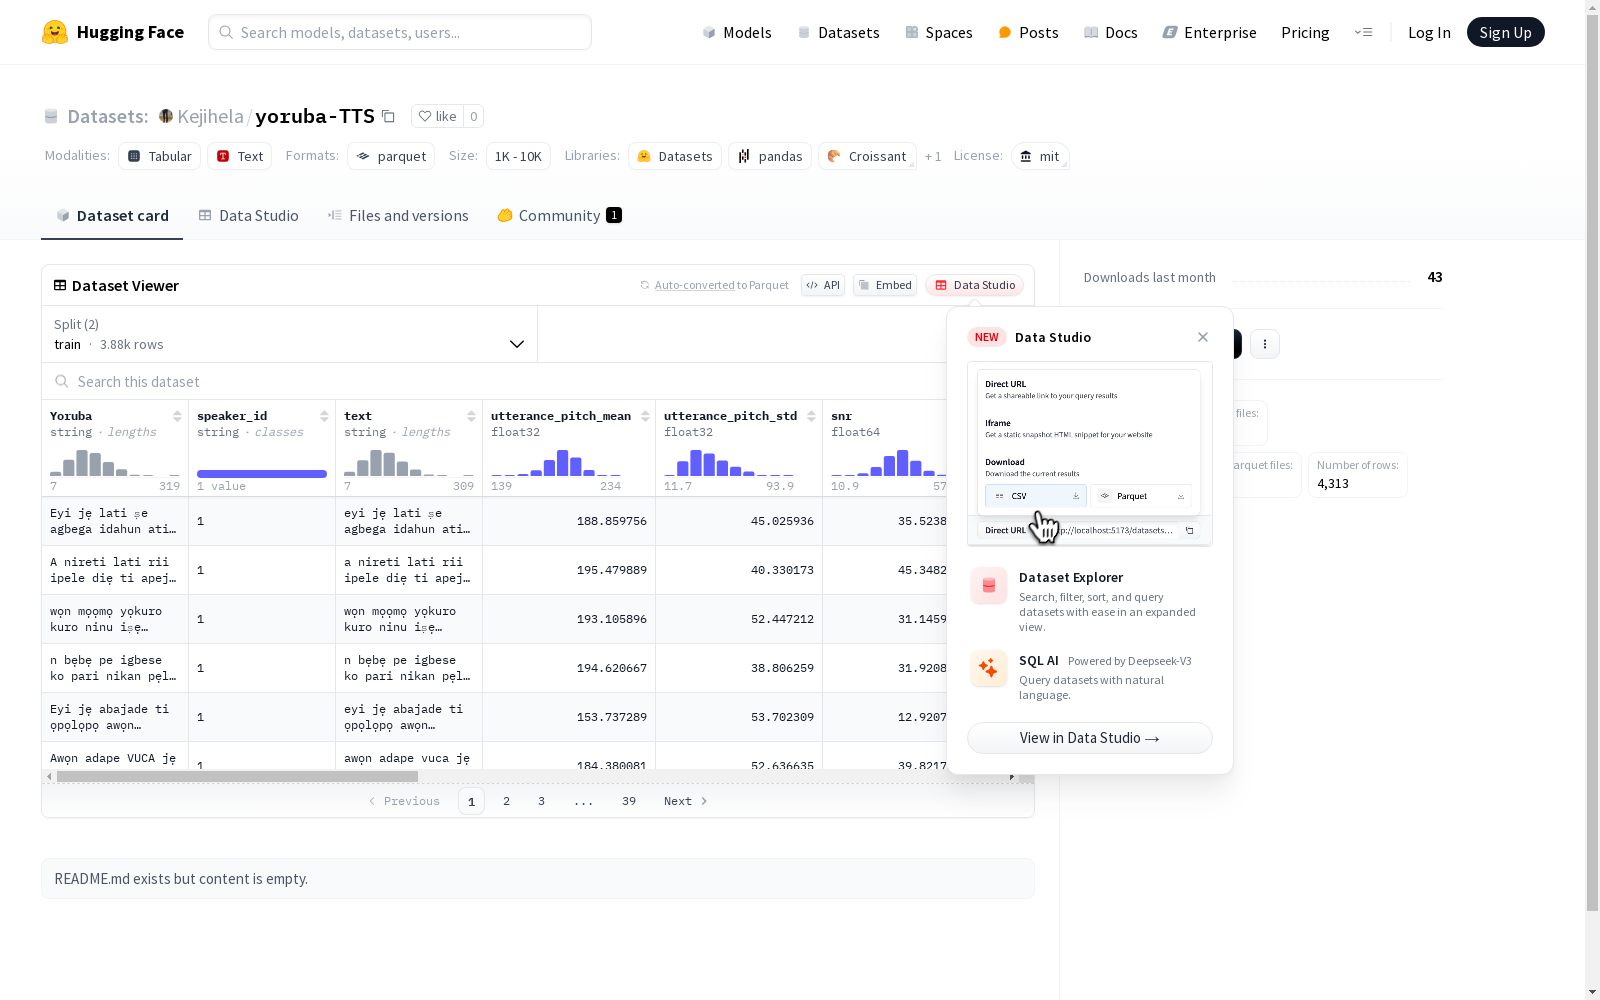Switch to the Dataset card tab
This screenshot has height=1000, width=1600.
tap(112, 216)
